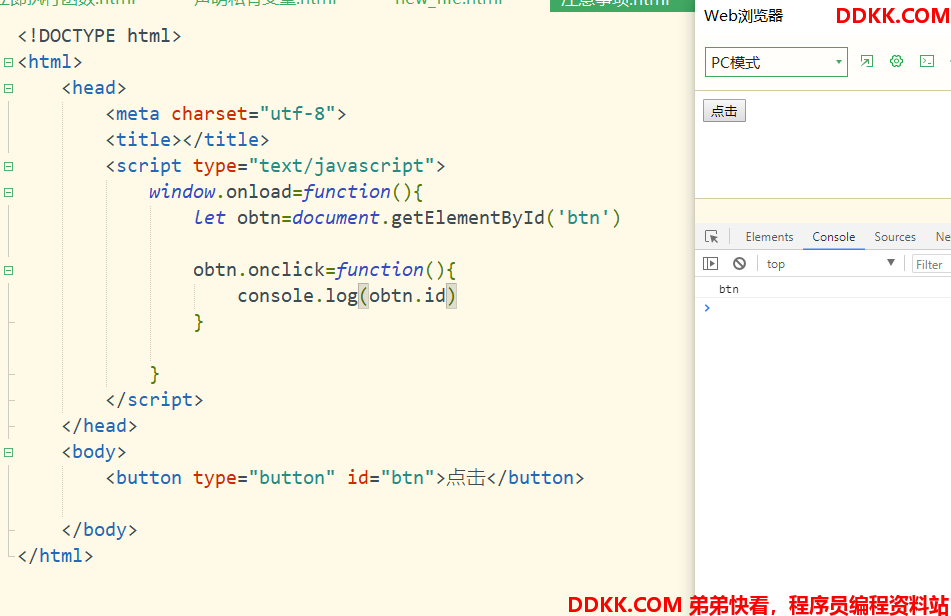
Task: Collapse the script tag fold marker
Action: [8, 166]
